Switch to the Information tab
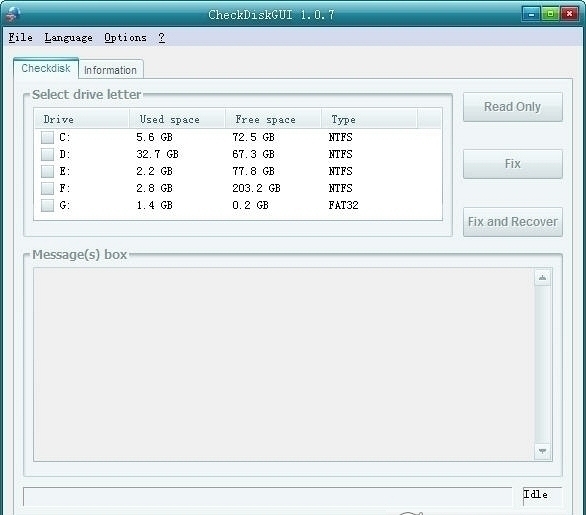 pyautogui.click(x=111, y=70)
